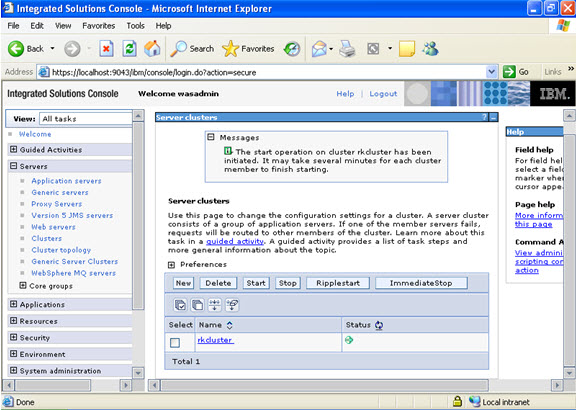Click the New cluster button
Screen dimensions: 576x410
183,283
